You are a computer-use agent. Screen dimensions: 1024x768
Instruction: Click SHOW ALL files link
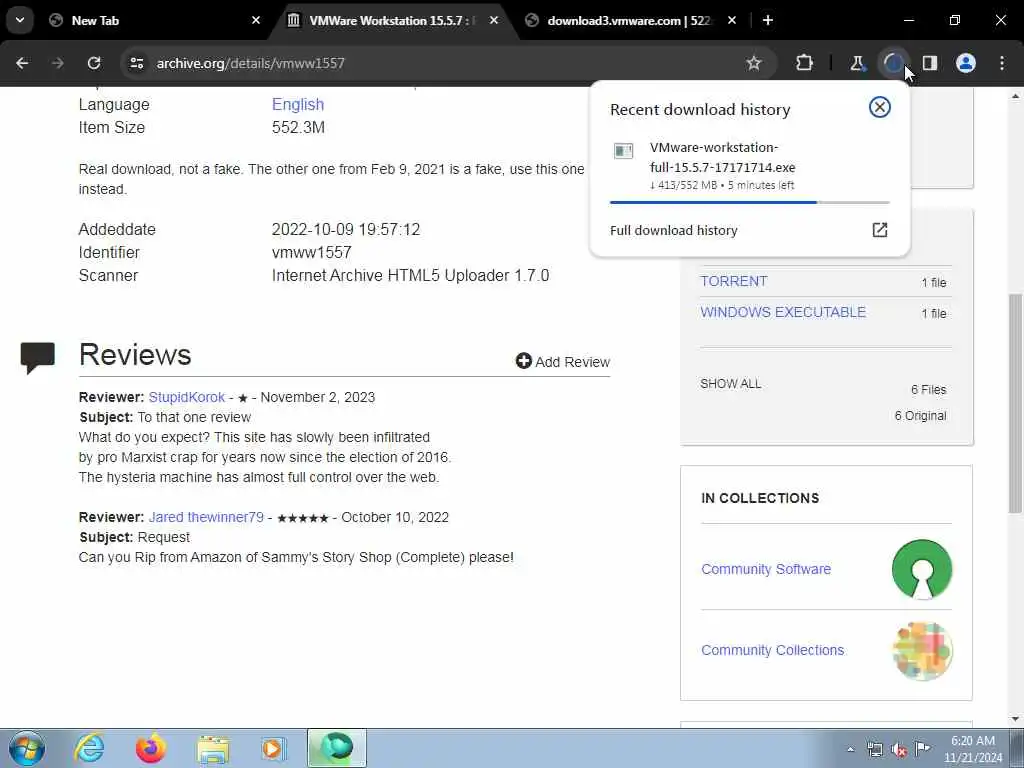(731, 384)
